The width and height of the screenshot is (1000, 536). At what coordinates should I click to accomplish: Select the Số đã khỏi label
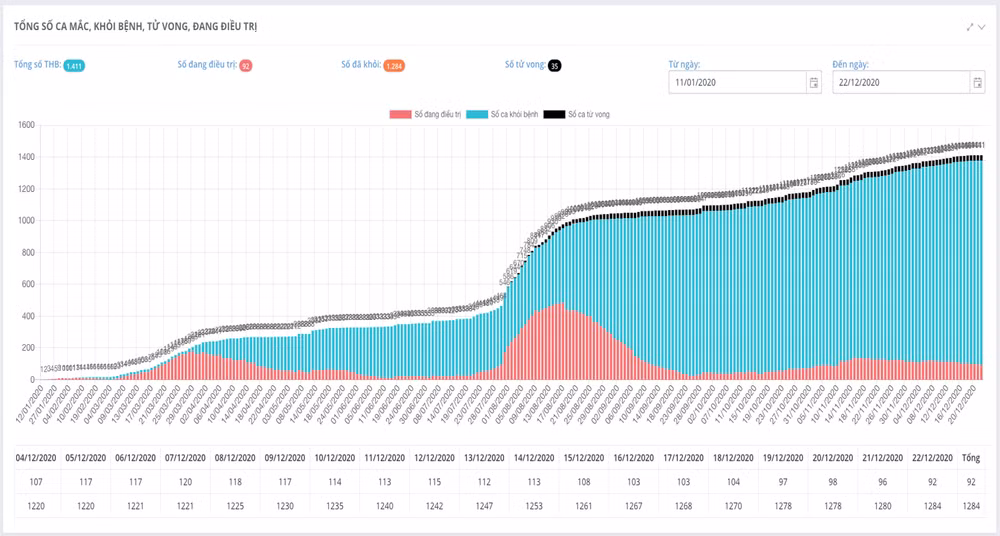pyautogui.click(x=361, y=64)
